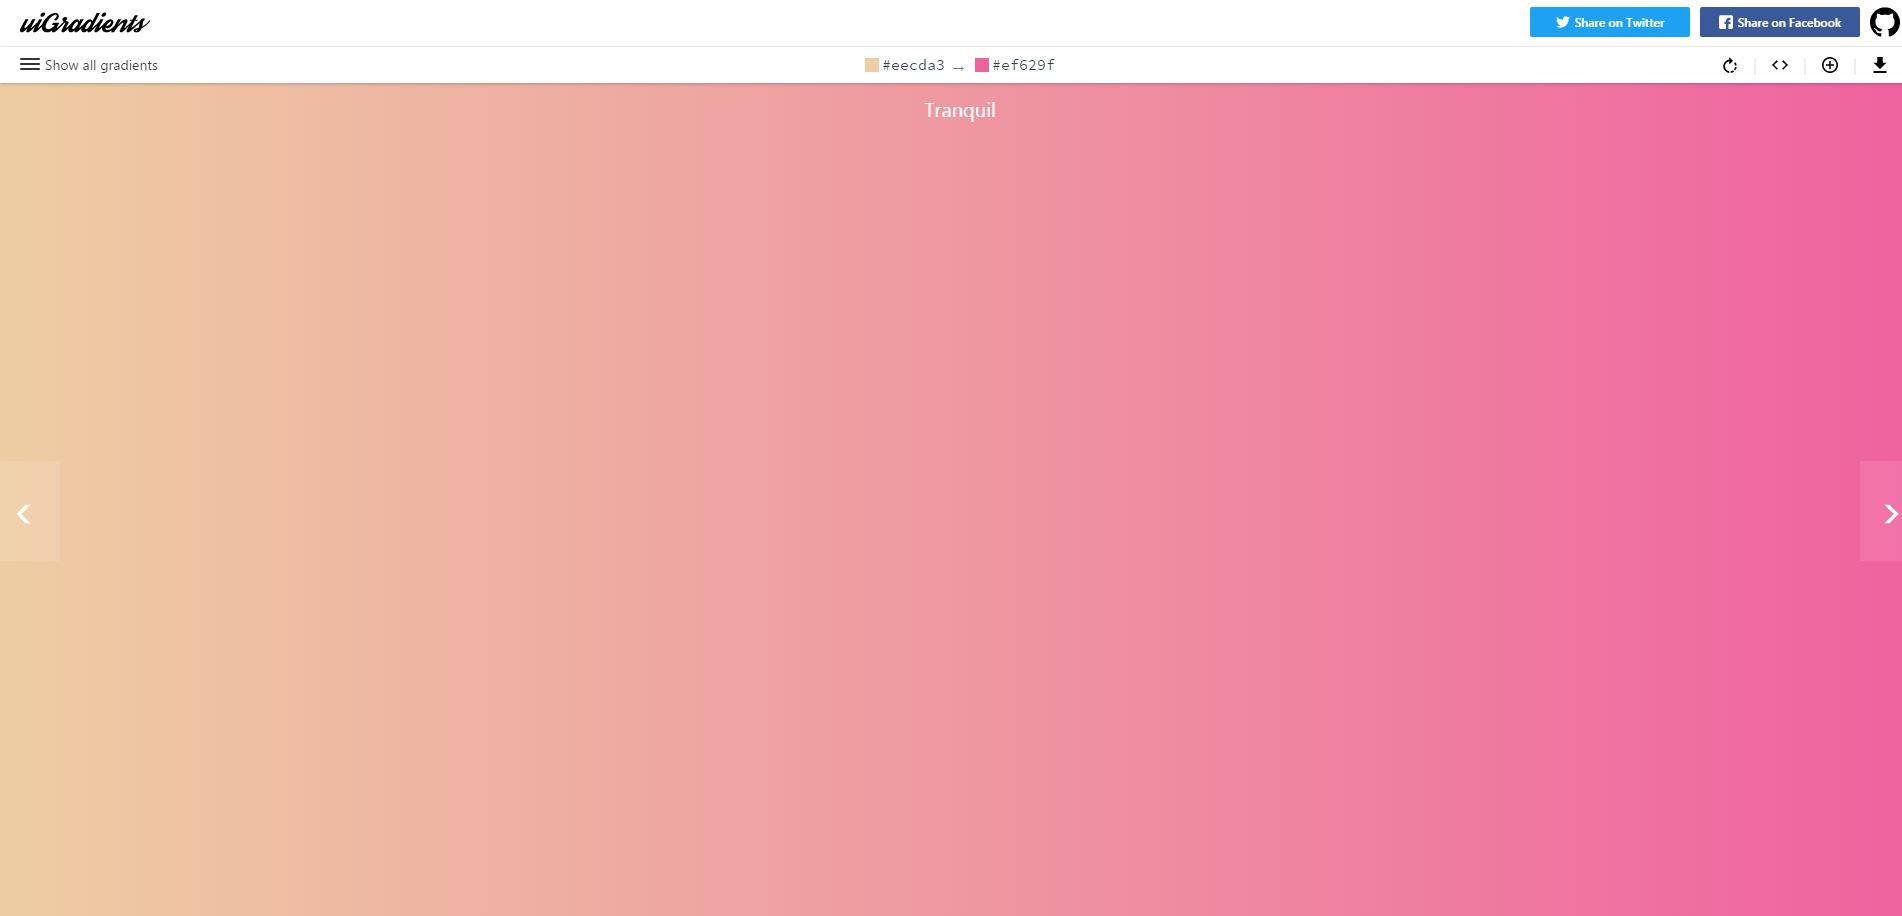The width and height of the screenshot is (1902, 916).
Task: Click the Tranquil gradient title
Action: click(x=960, y=110)
